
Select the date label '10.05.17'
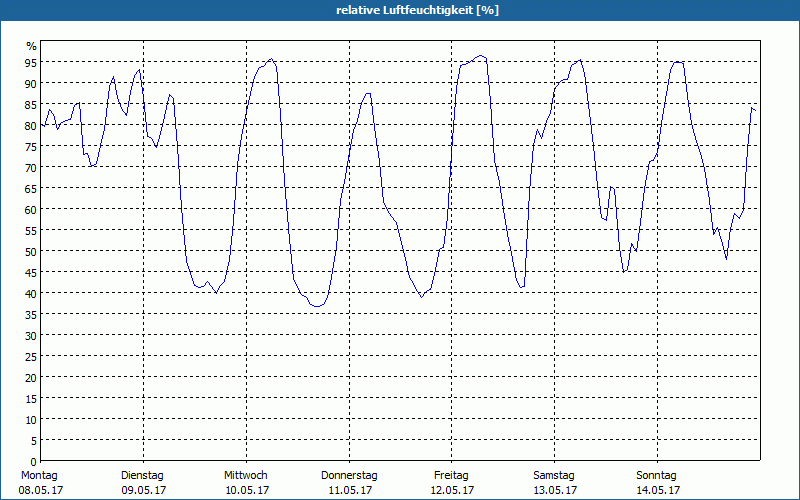pyautogui.click(x=246, y=490)
